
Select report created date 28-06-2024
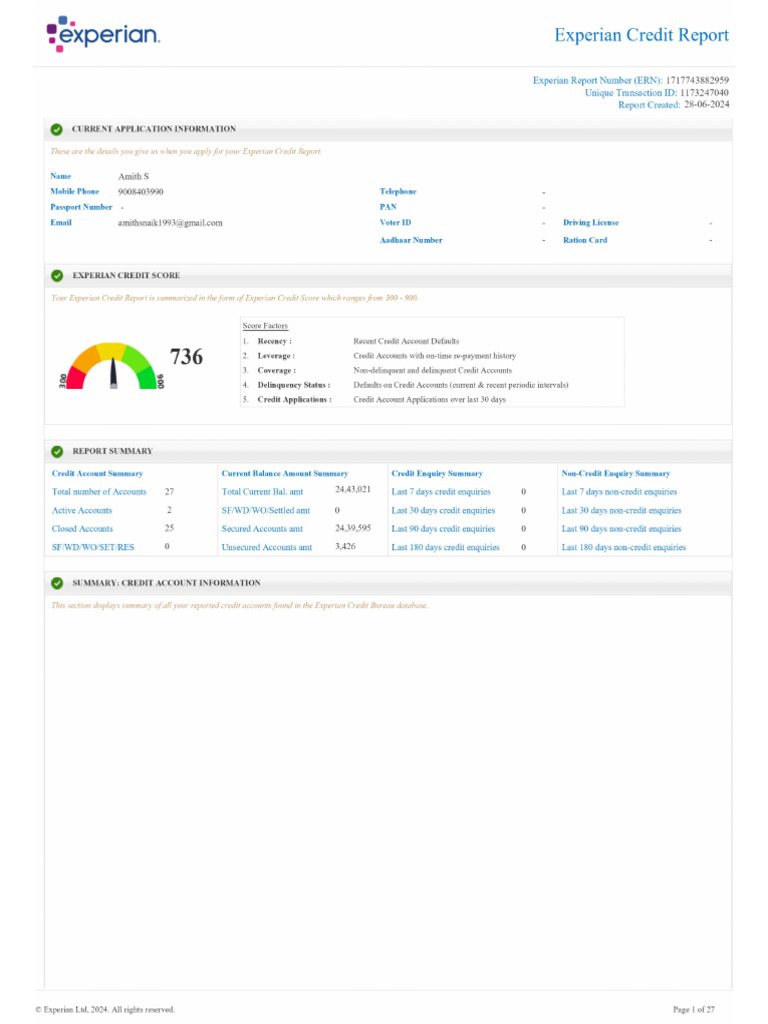(707, 104)
